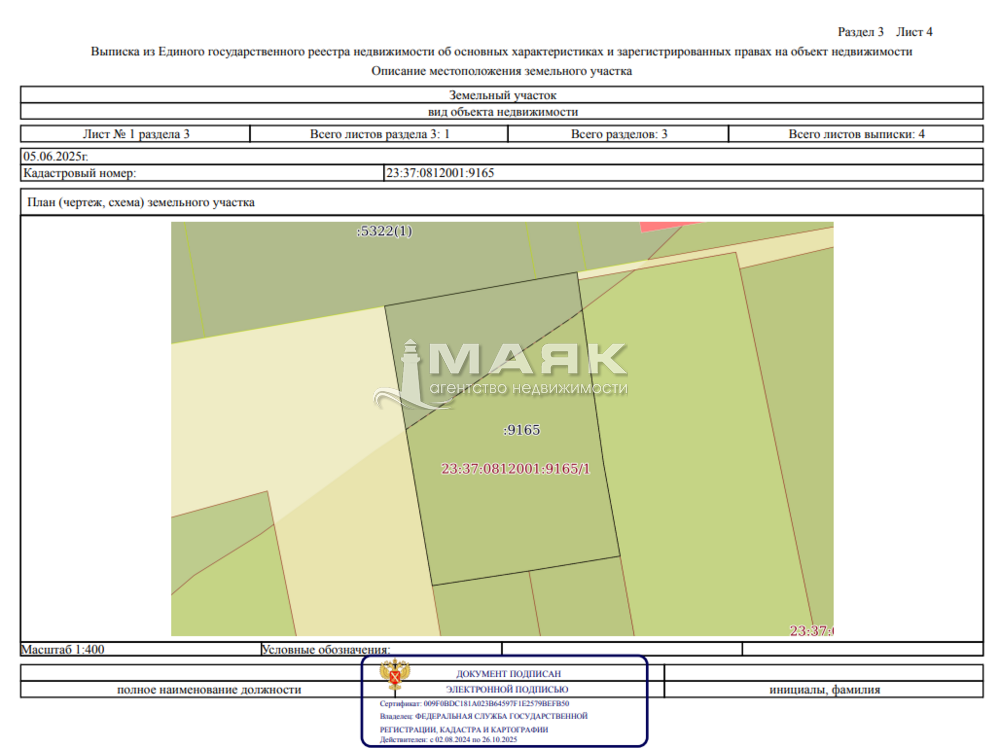Click the parcel label :5322(1) on map
Viewport: 1000px width, 748px height.
coord(384,231)
